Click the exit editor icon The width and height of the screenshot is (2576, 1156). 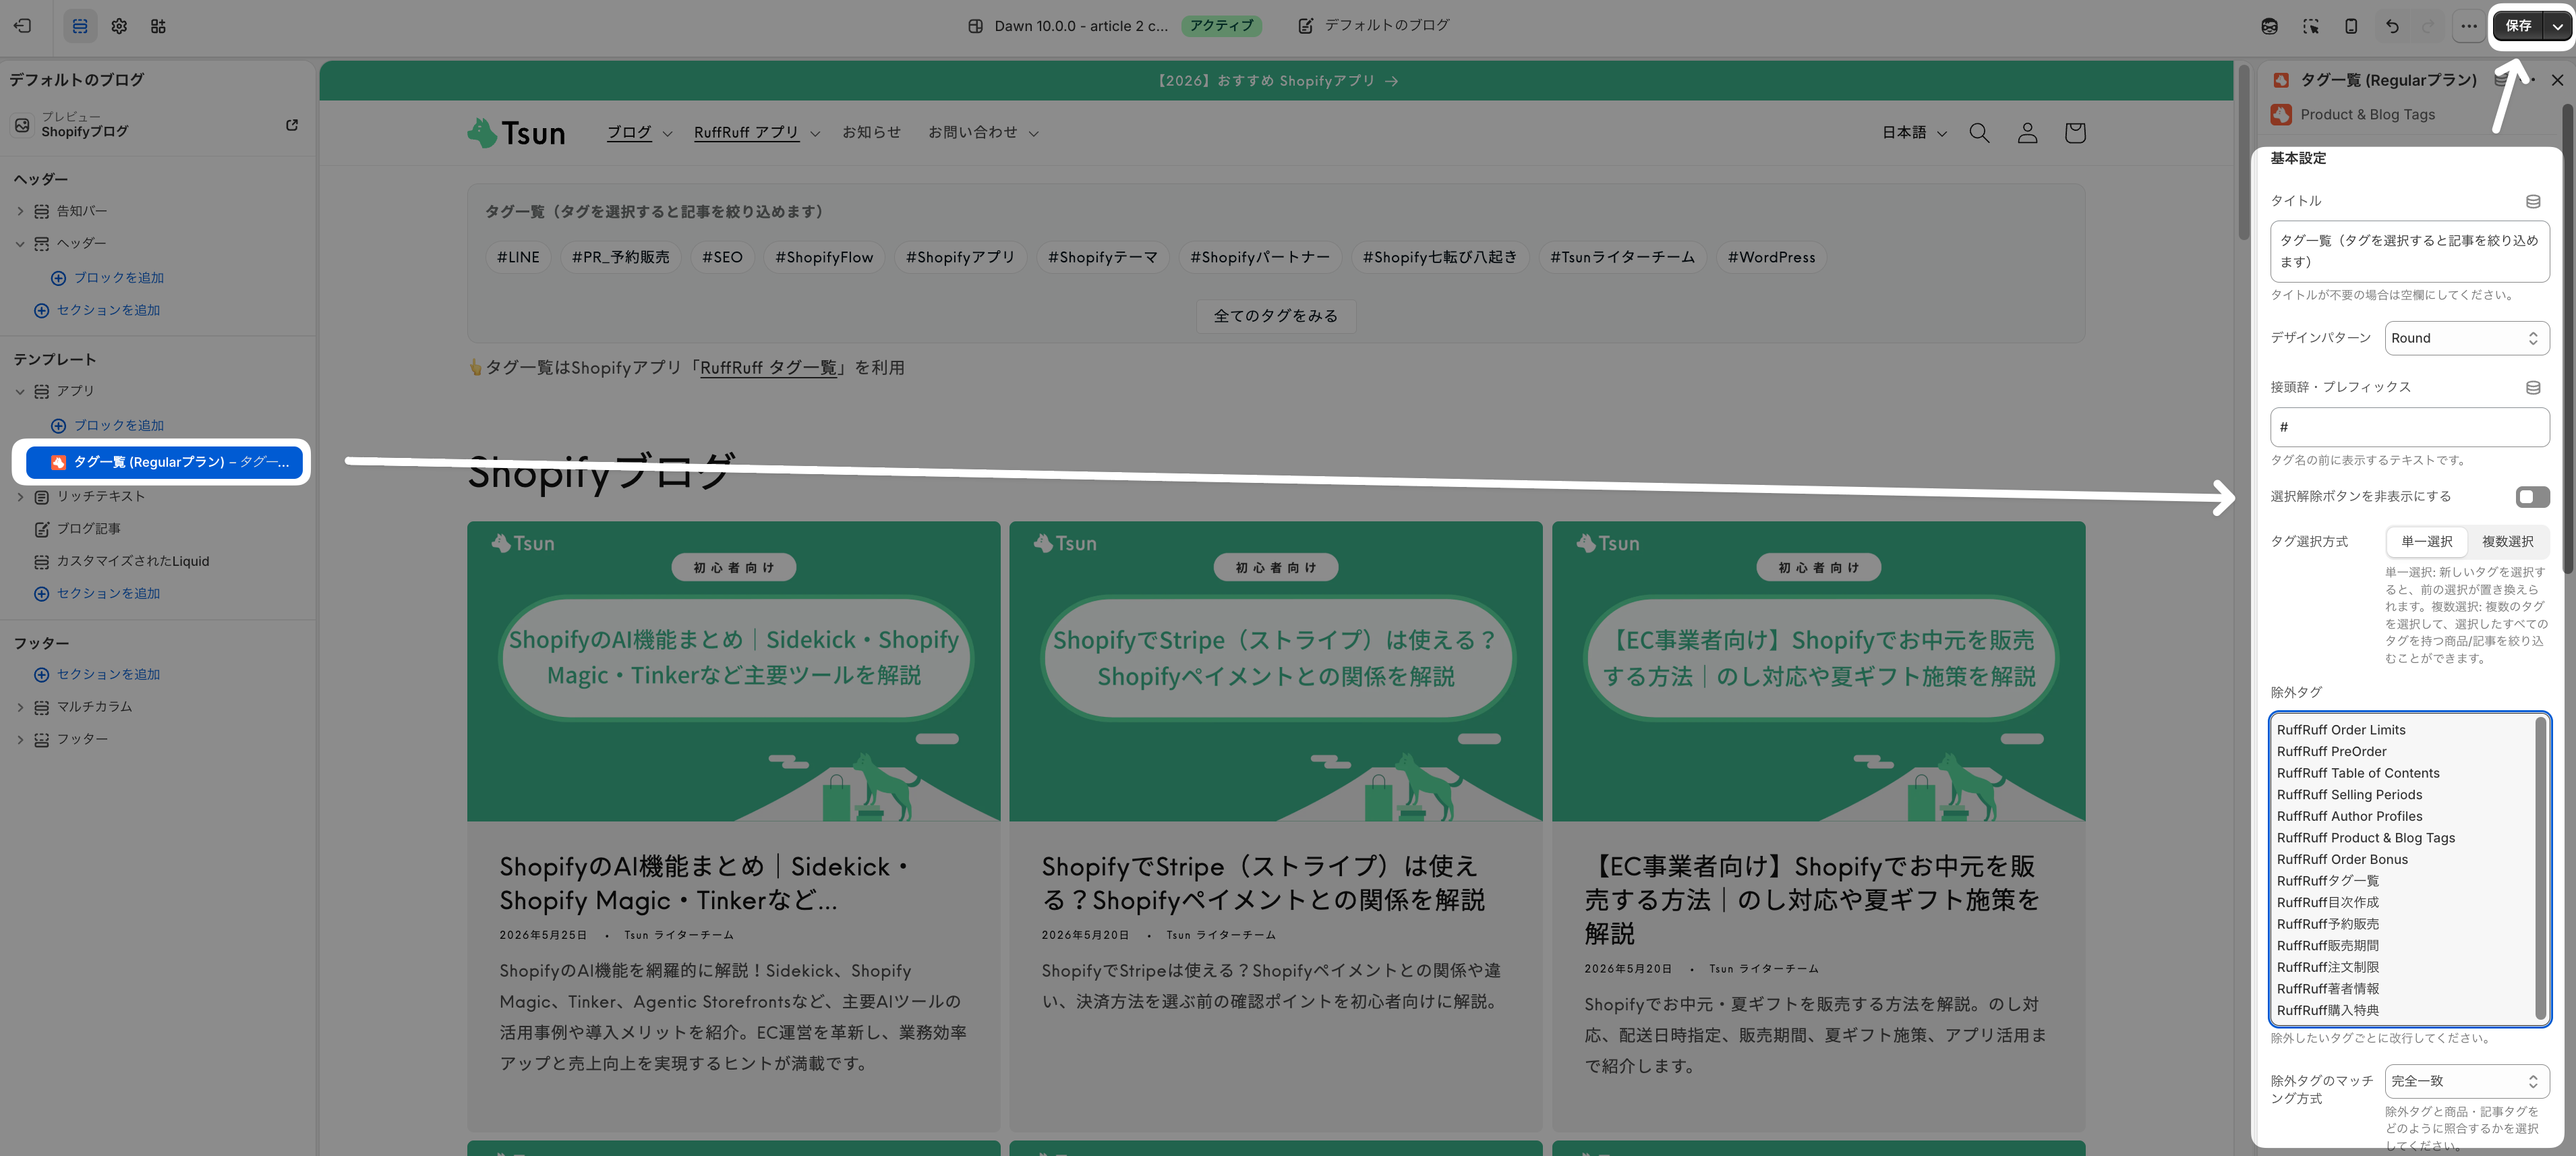[23, 26]
